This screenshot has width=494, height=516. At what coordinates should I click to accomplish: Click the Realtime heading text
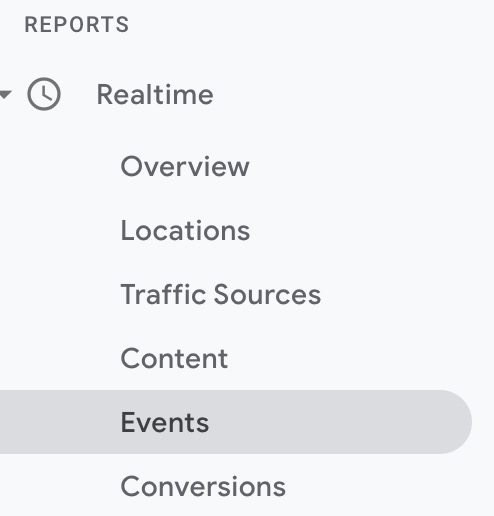coord(155,95)
